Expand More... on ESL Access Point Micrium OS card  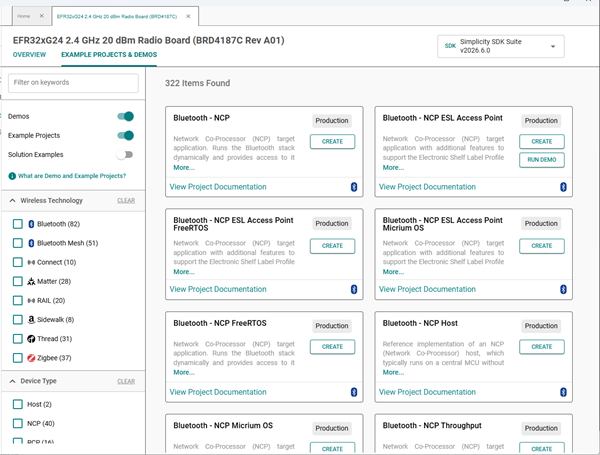pyautogui.click(x=393, y=272)
